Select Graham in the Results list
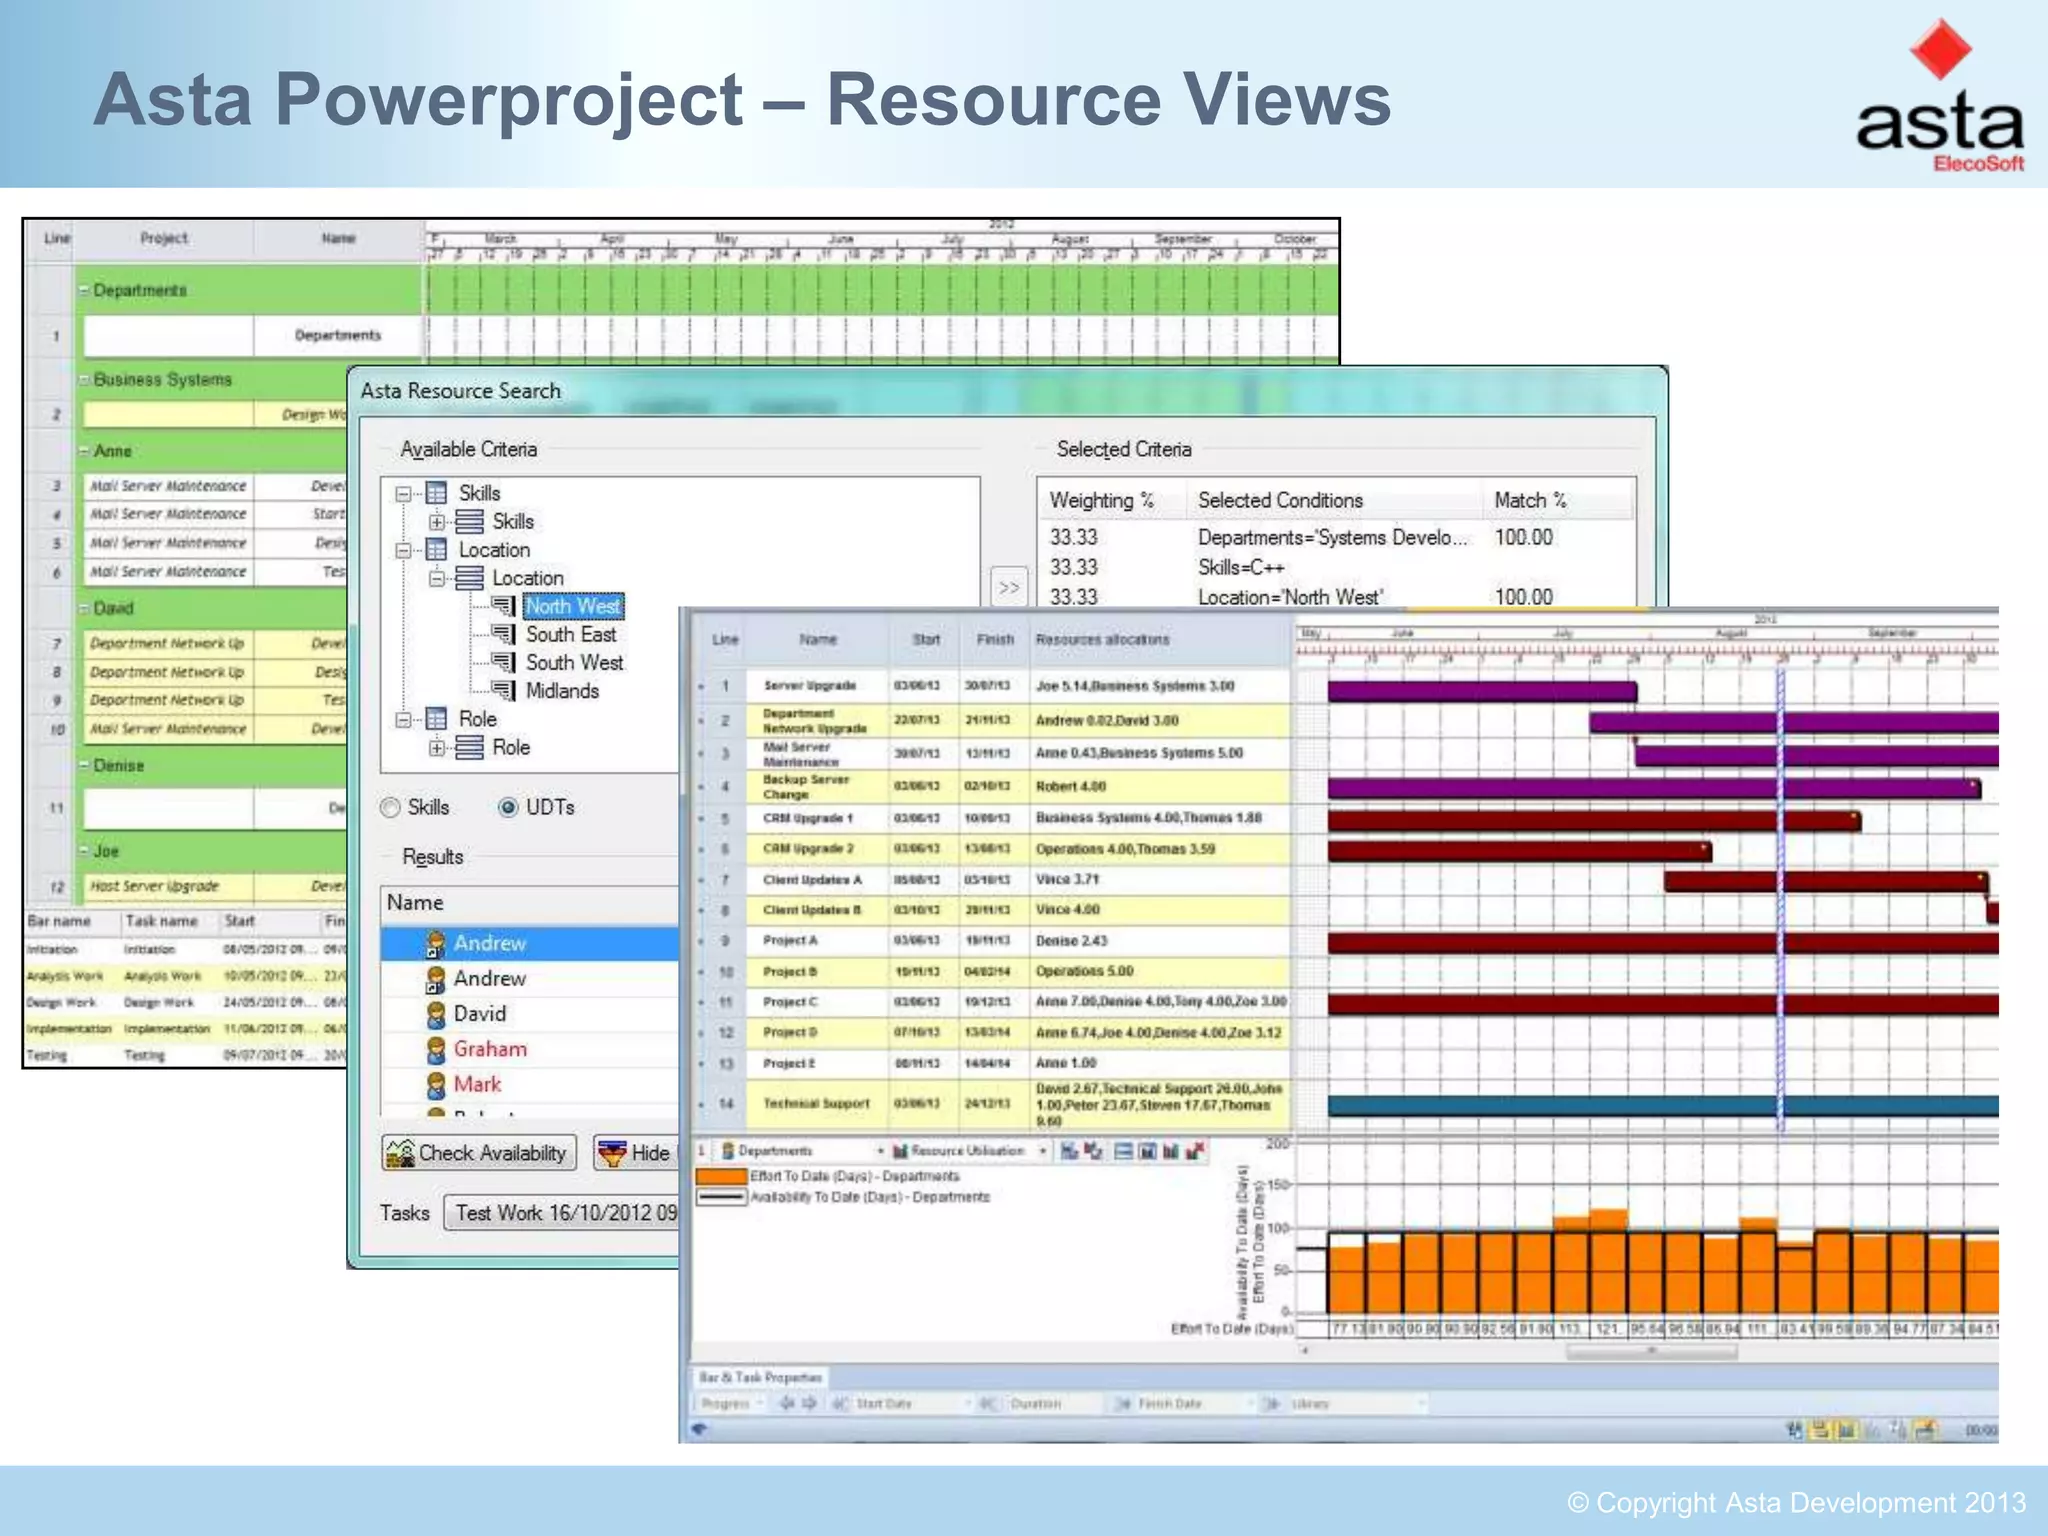Image resolution: width=2048 pixels, height=1536 pixels. [530, 1049]
